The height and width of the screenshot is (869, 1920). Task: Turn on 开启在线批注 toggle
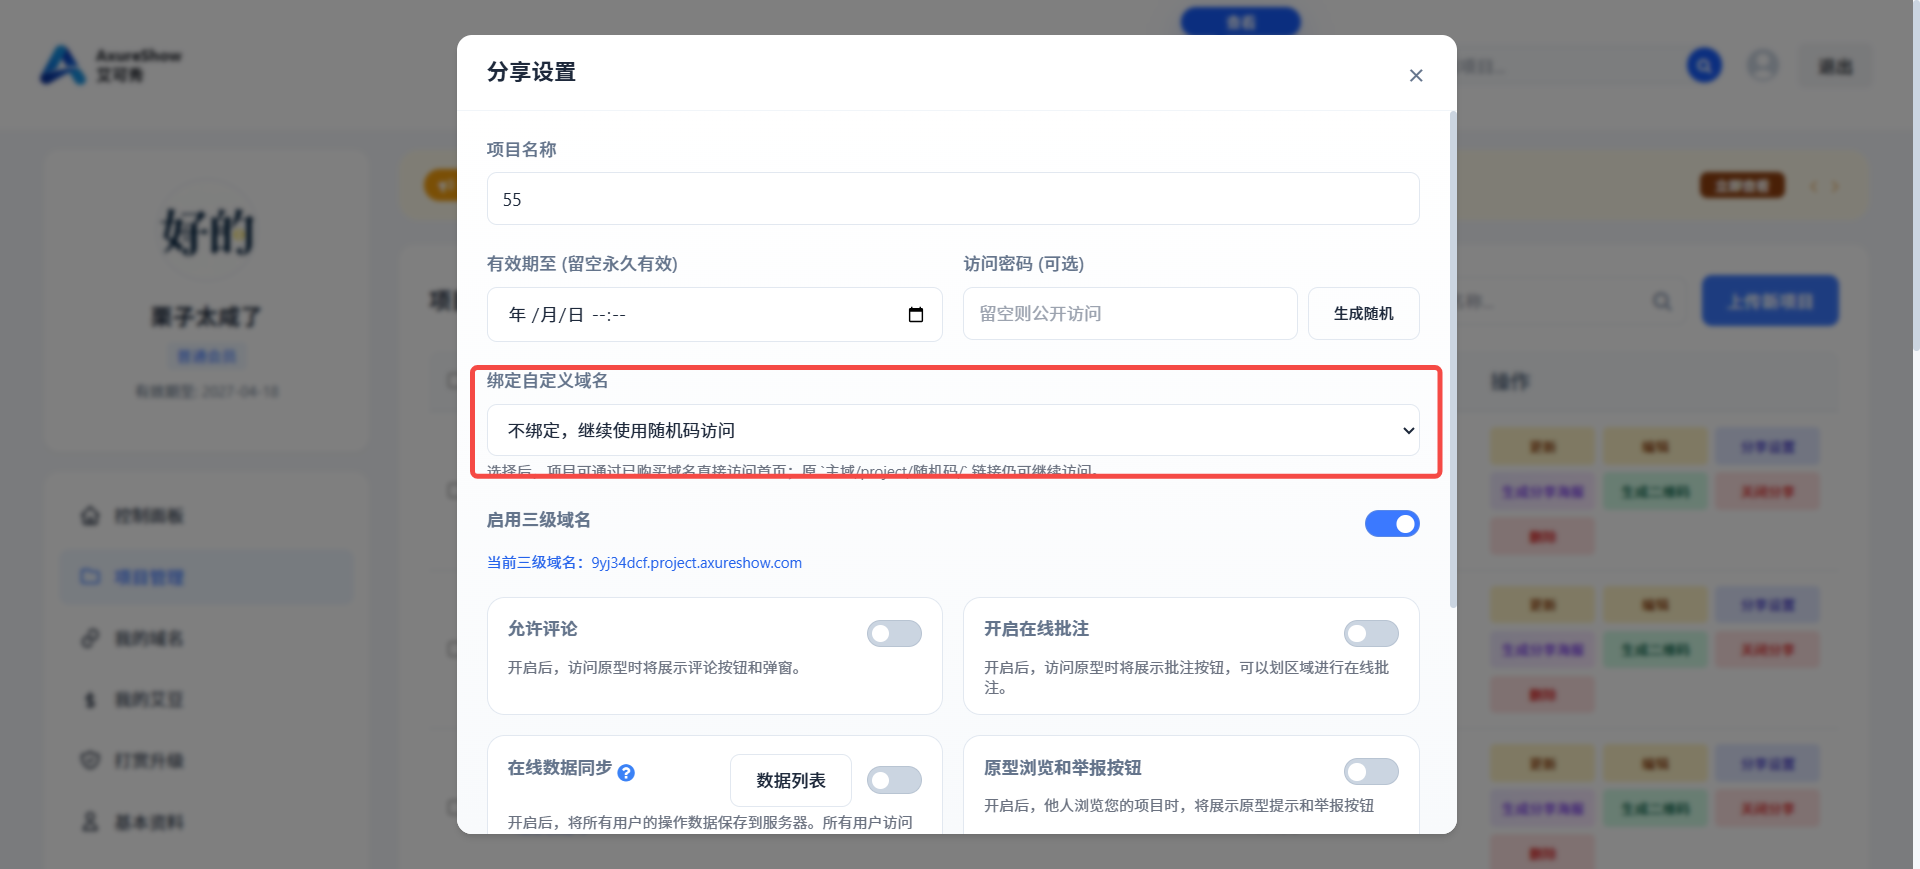[1371, 633]
